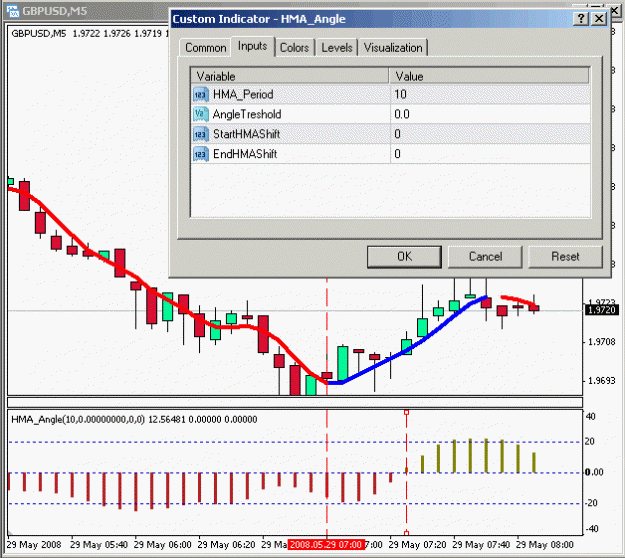
Task: Click the Variable column header
Action: [x=290, y=76]
